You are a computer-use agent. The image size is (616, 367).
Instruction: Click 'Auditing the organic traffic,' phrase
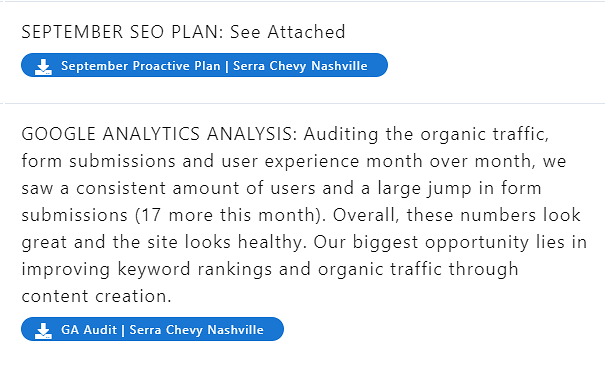coord(426,134)
